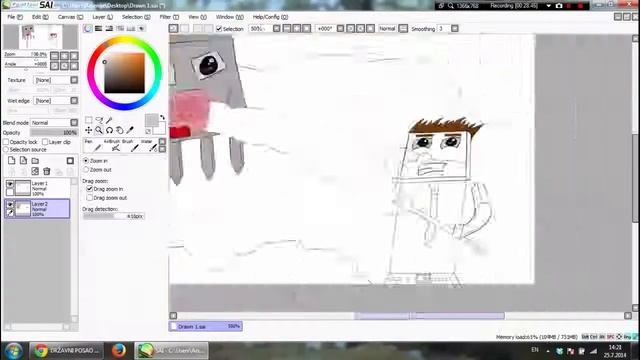Select the Zoom in radio option
Viewport: 640px width, 360px height.
(x=86, y=161)
